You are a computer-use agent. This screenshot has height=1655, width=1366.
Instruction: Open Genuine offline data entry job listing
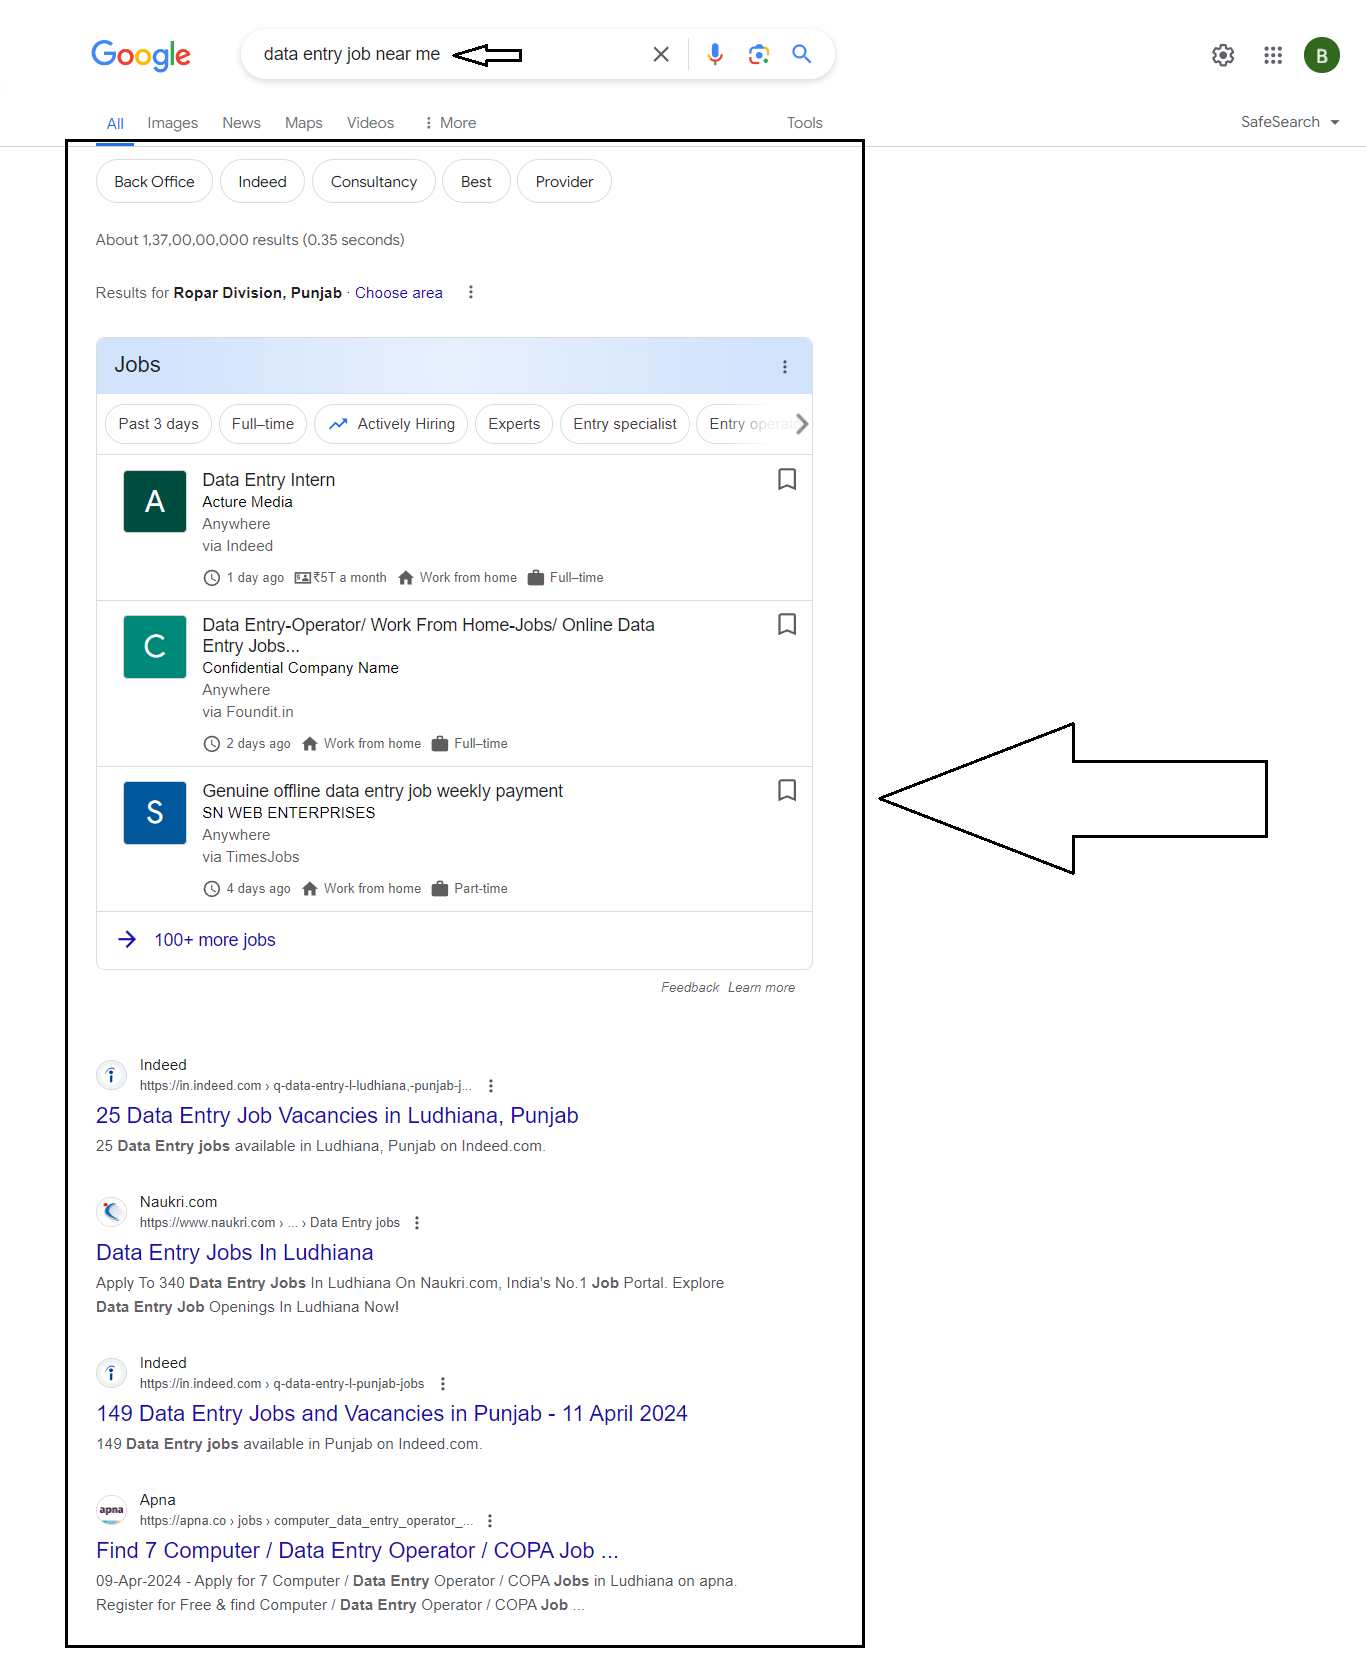pyautogui.click(x=383, y=791)
